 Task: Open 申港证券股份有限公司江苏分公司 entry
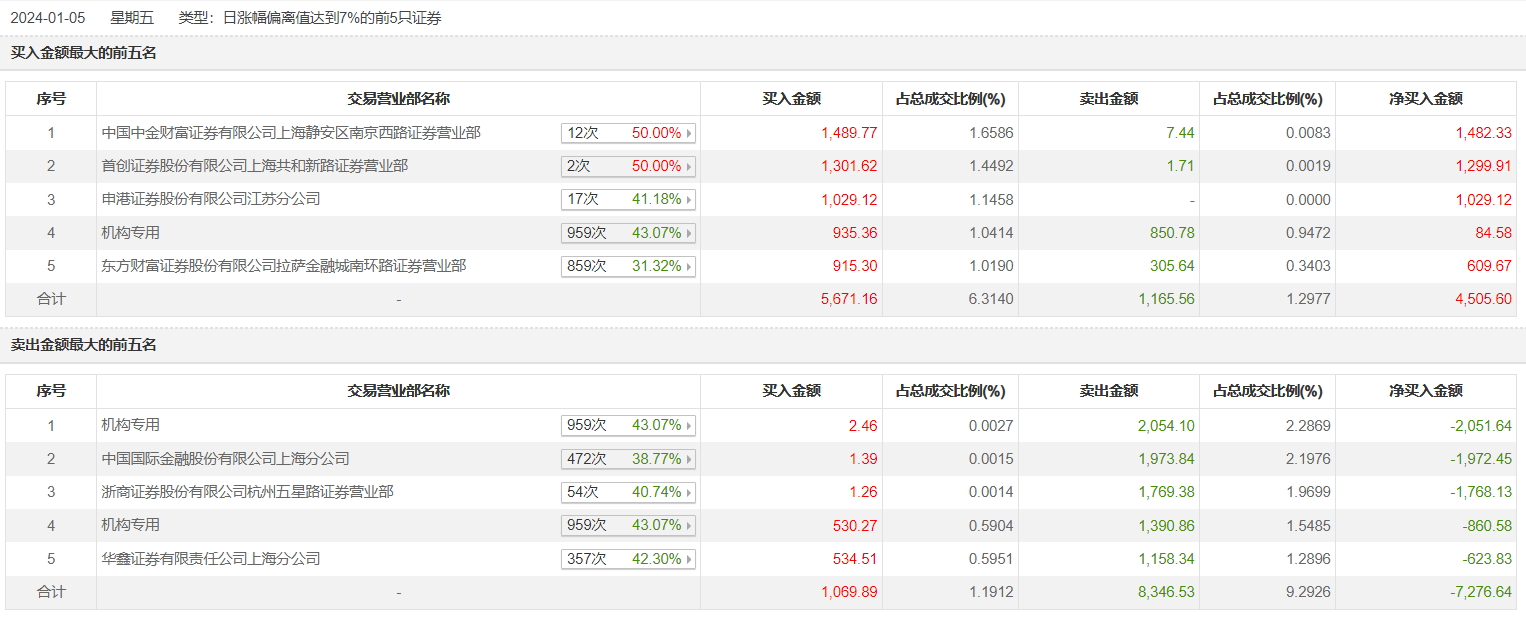(211, 199)
